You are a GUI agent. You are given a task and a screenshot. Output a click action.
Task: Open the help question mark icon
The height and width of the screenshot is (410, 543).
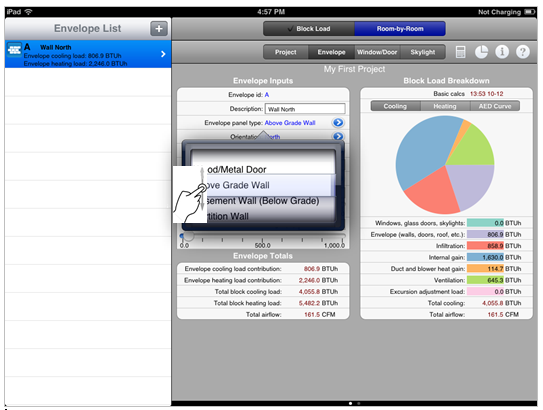pos(523,52)
